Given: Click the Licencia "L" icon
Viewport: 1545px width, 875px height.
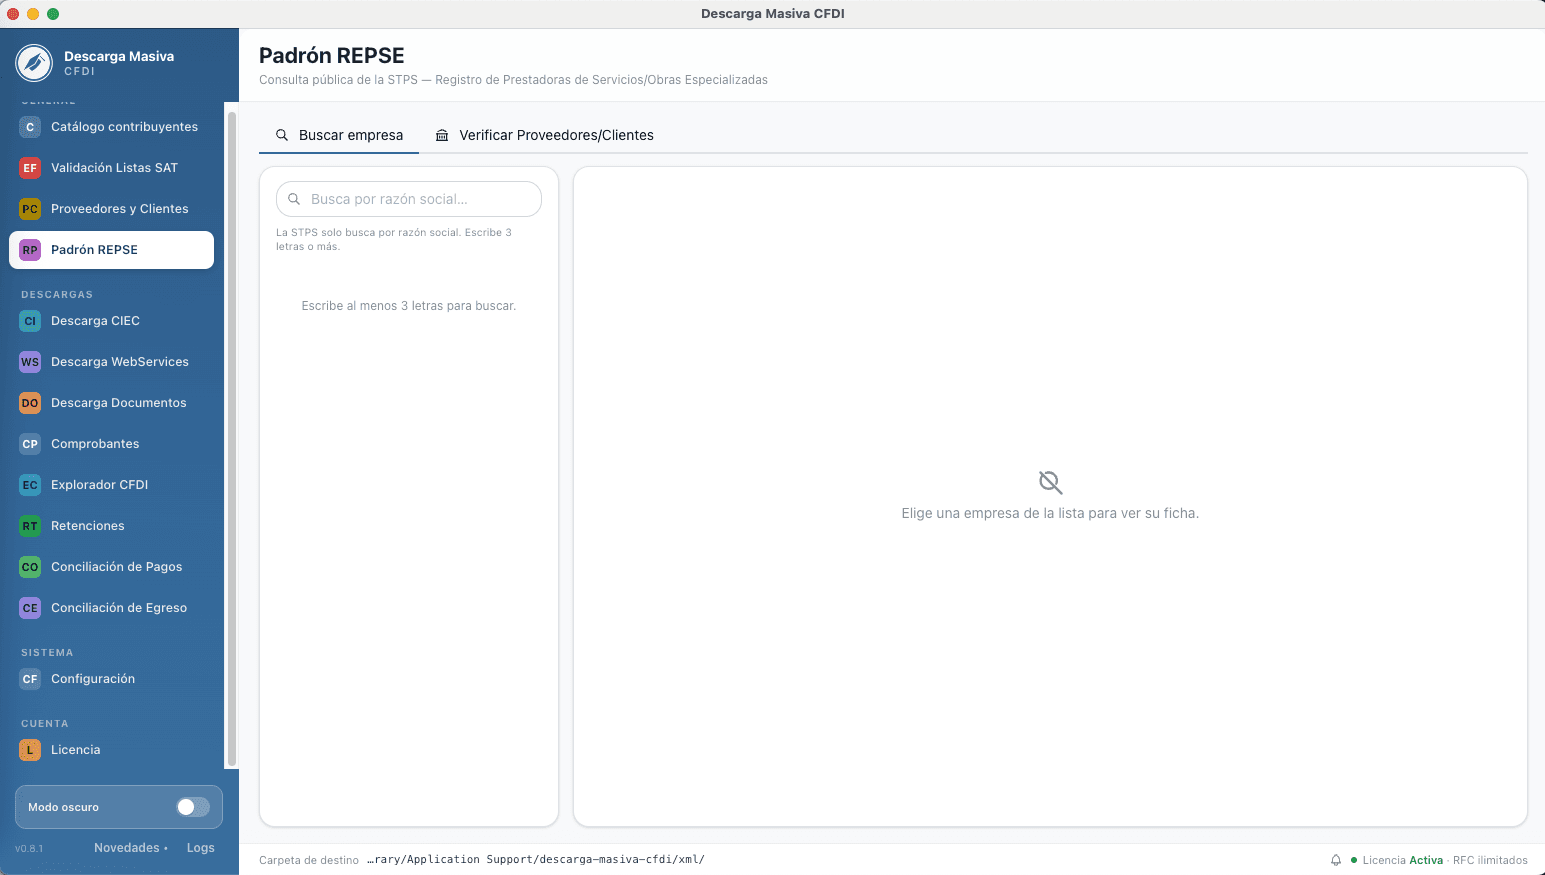Looking at the screenshot, I should (x=30, y=750).
